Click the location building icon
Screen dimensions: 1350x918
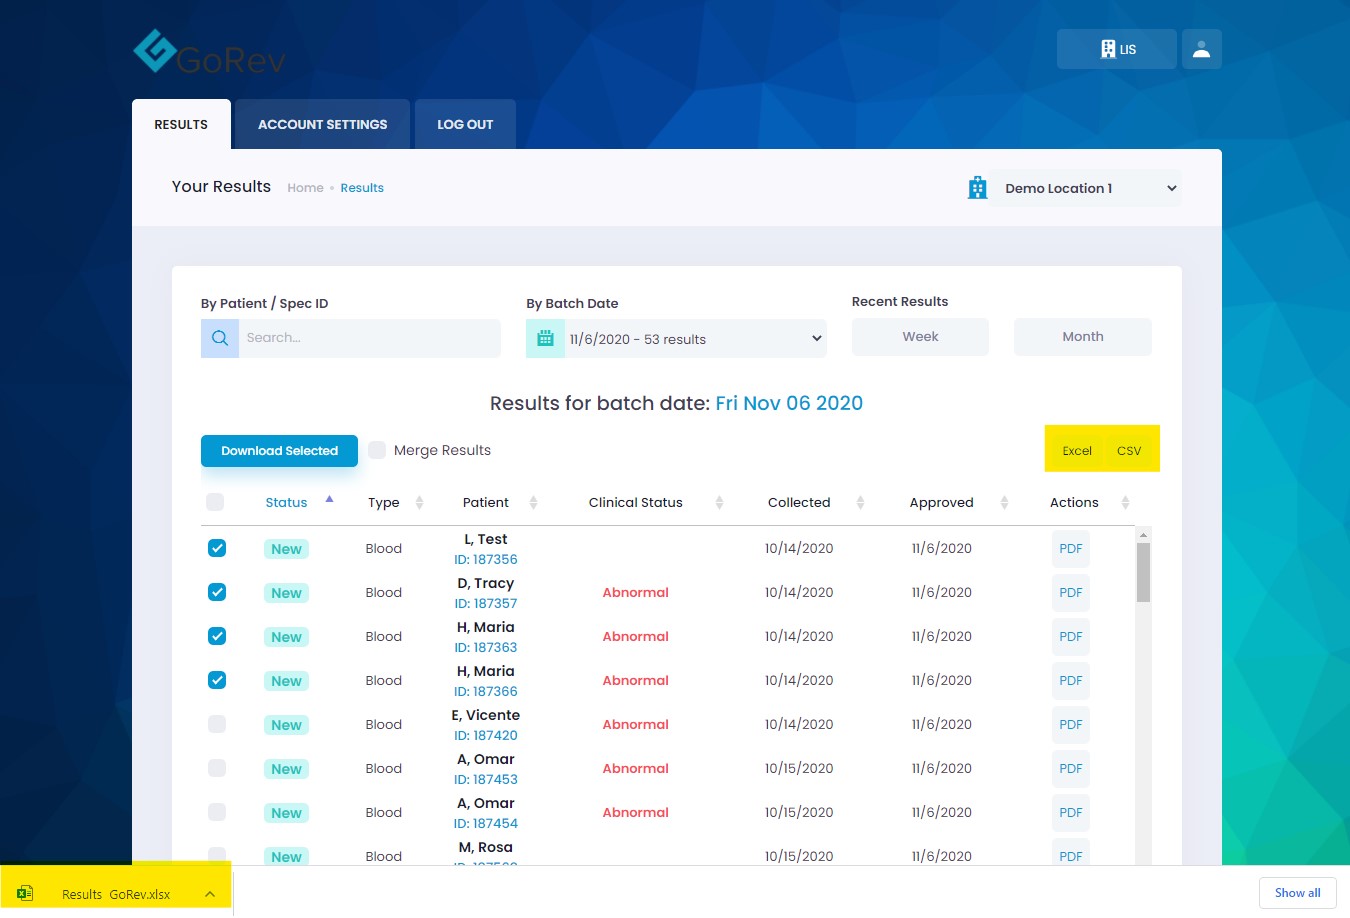click(977, 188)
